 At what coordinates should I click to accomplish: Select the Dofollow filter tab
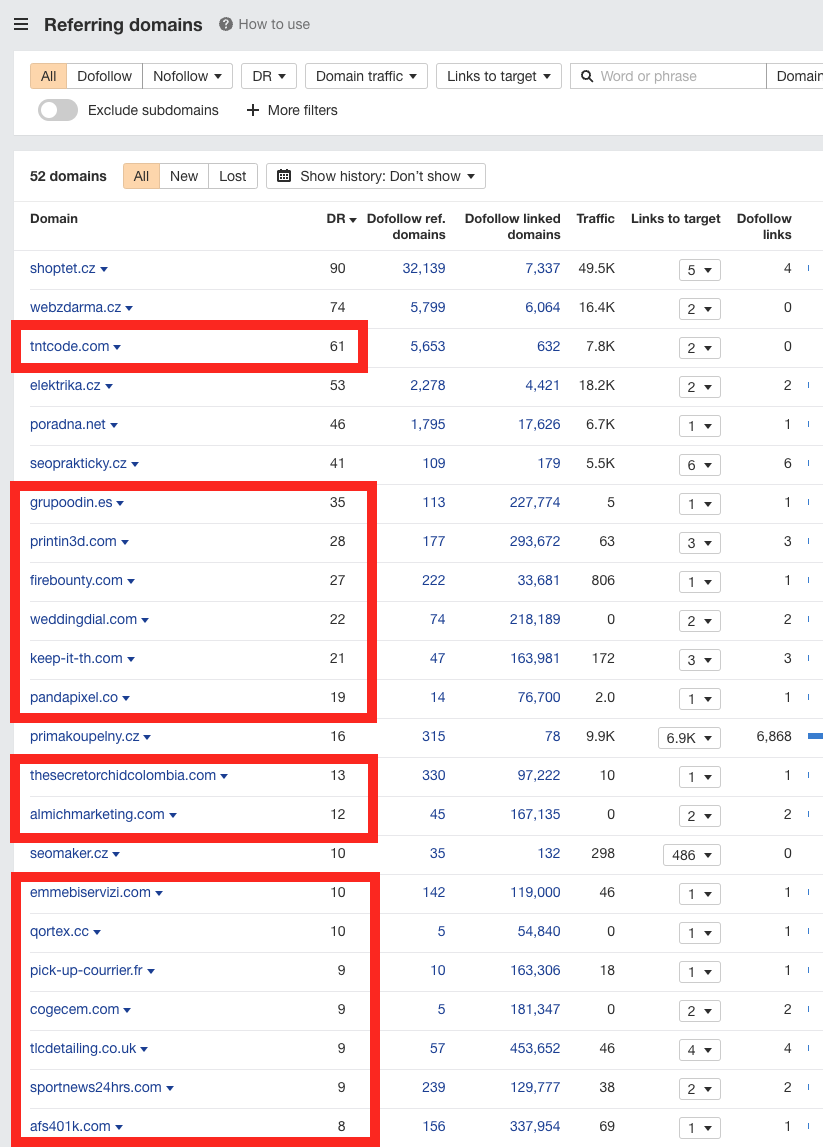click(x=105, y=76)
